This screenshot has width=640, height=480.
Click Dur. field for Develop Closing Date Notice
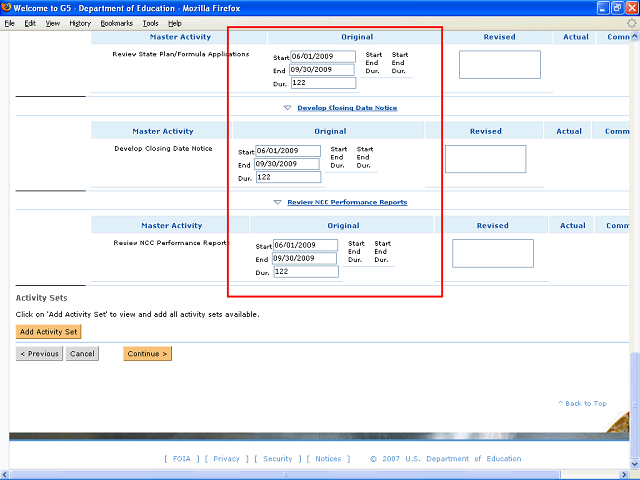coord(289,177)
